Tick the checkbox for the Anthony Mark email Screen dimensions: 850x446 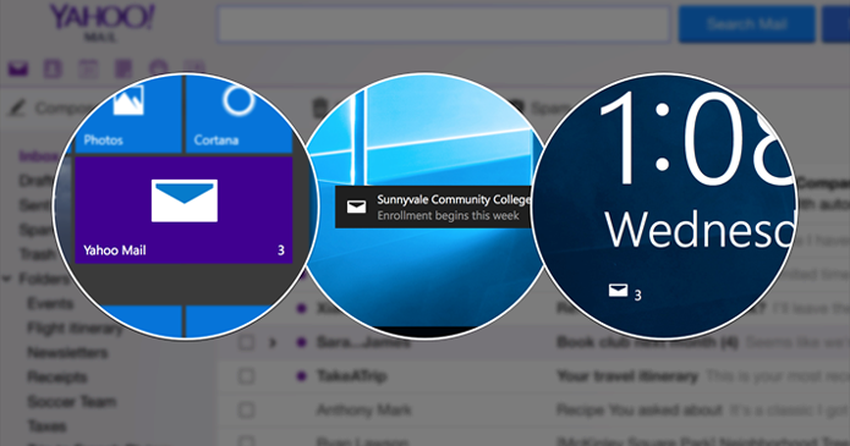click(x=246, y=410)
